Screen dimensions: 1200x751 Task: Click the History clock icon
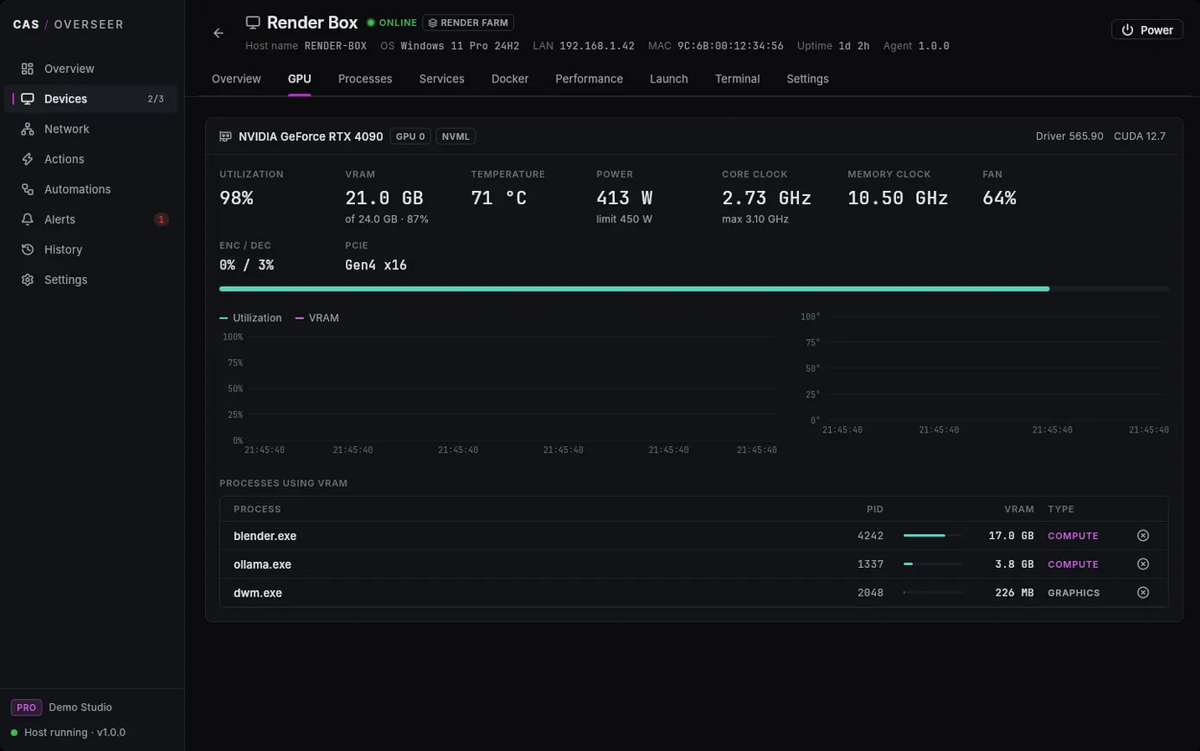(x=27, y=249)
